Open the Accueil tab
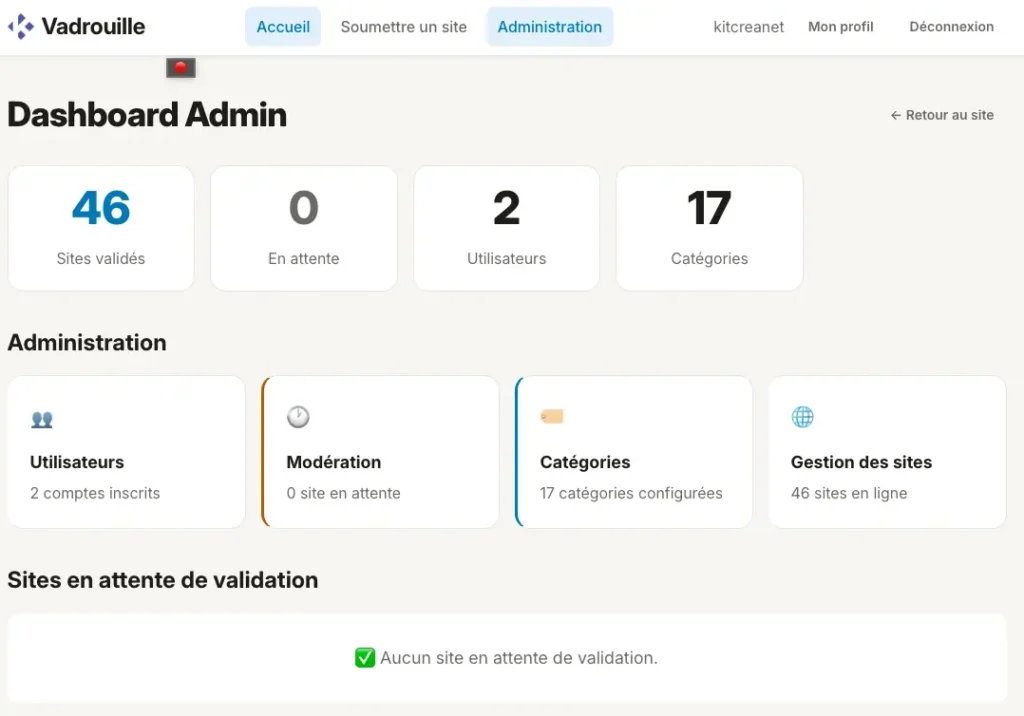 coord(283,27)
